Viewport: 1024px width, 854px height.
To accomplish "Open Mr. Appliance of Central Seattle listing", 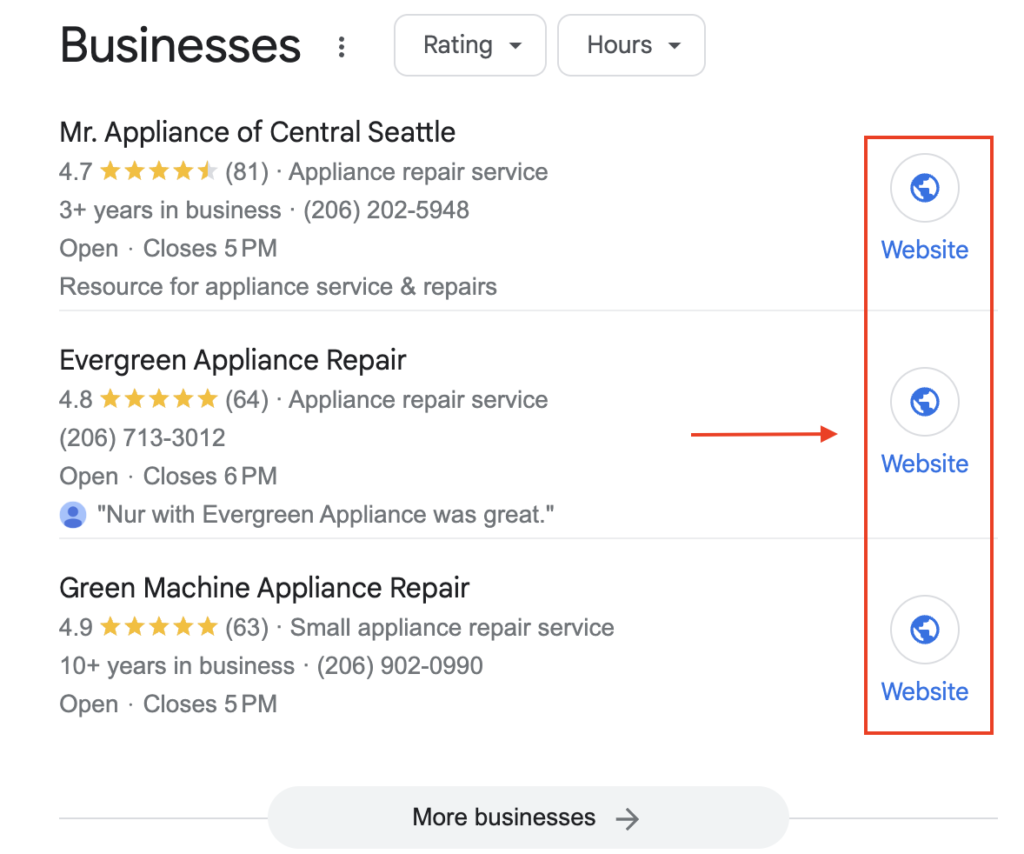I will [257, 132].
